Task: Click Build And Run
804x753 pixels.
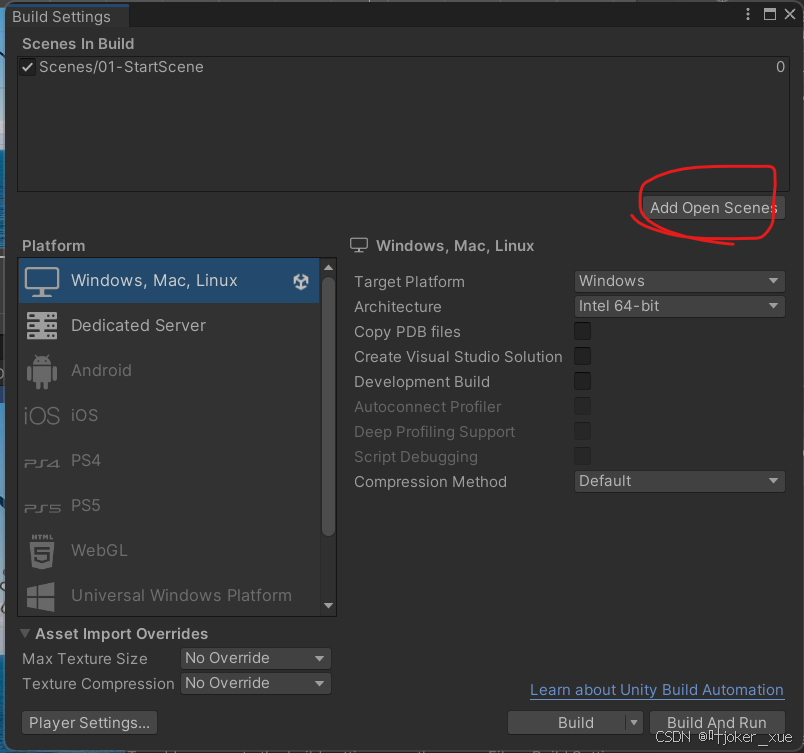Action: click(x=717, y=723)
